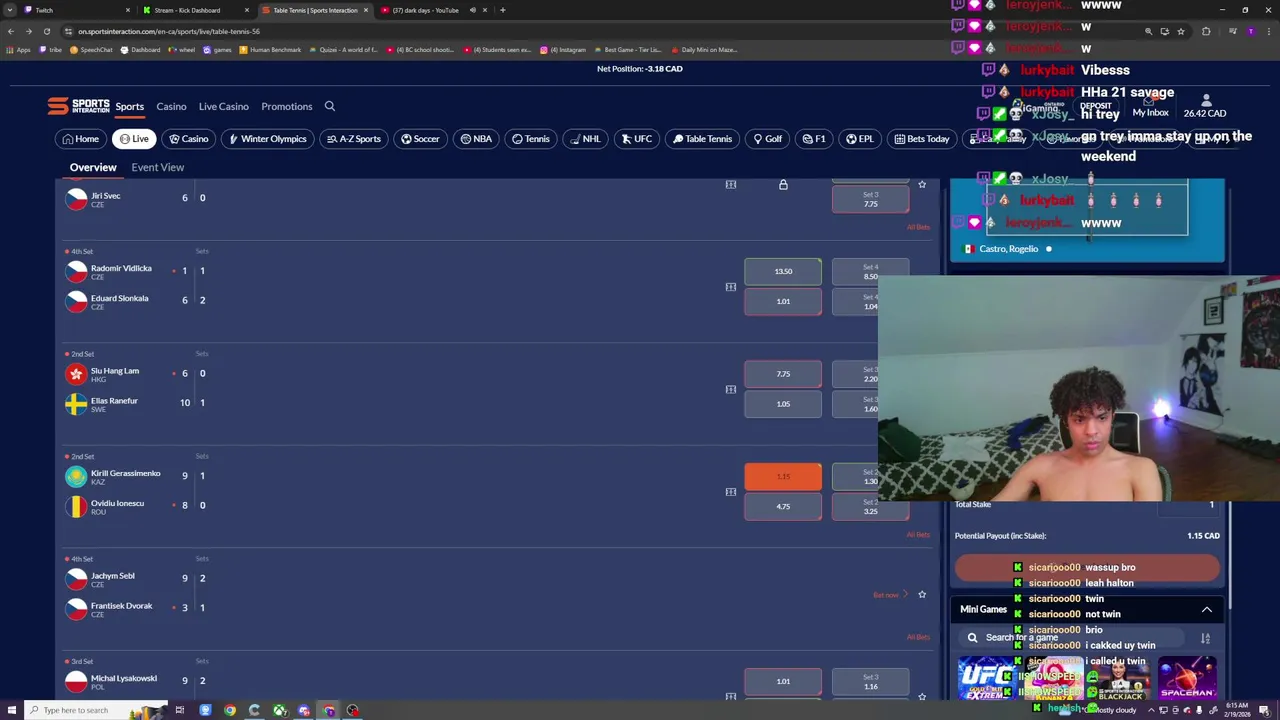
Task: Switch to Event View tab
Action: [158, 167]
